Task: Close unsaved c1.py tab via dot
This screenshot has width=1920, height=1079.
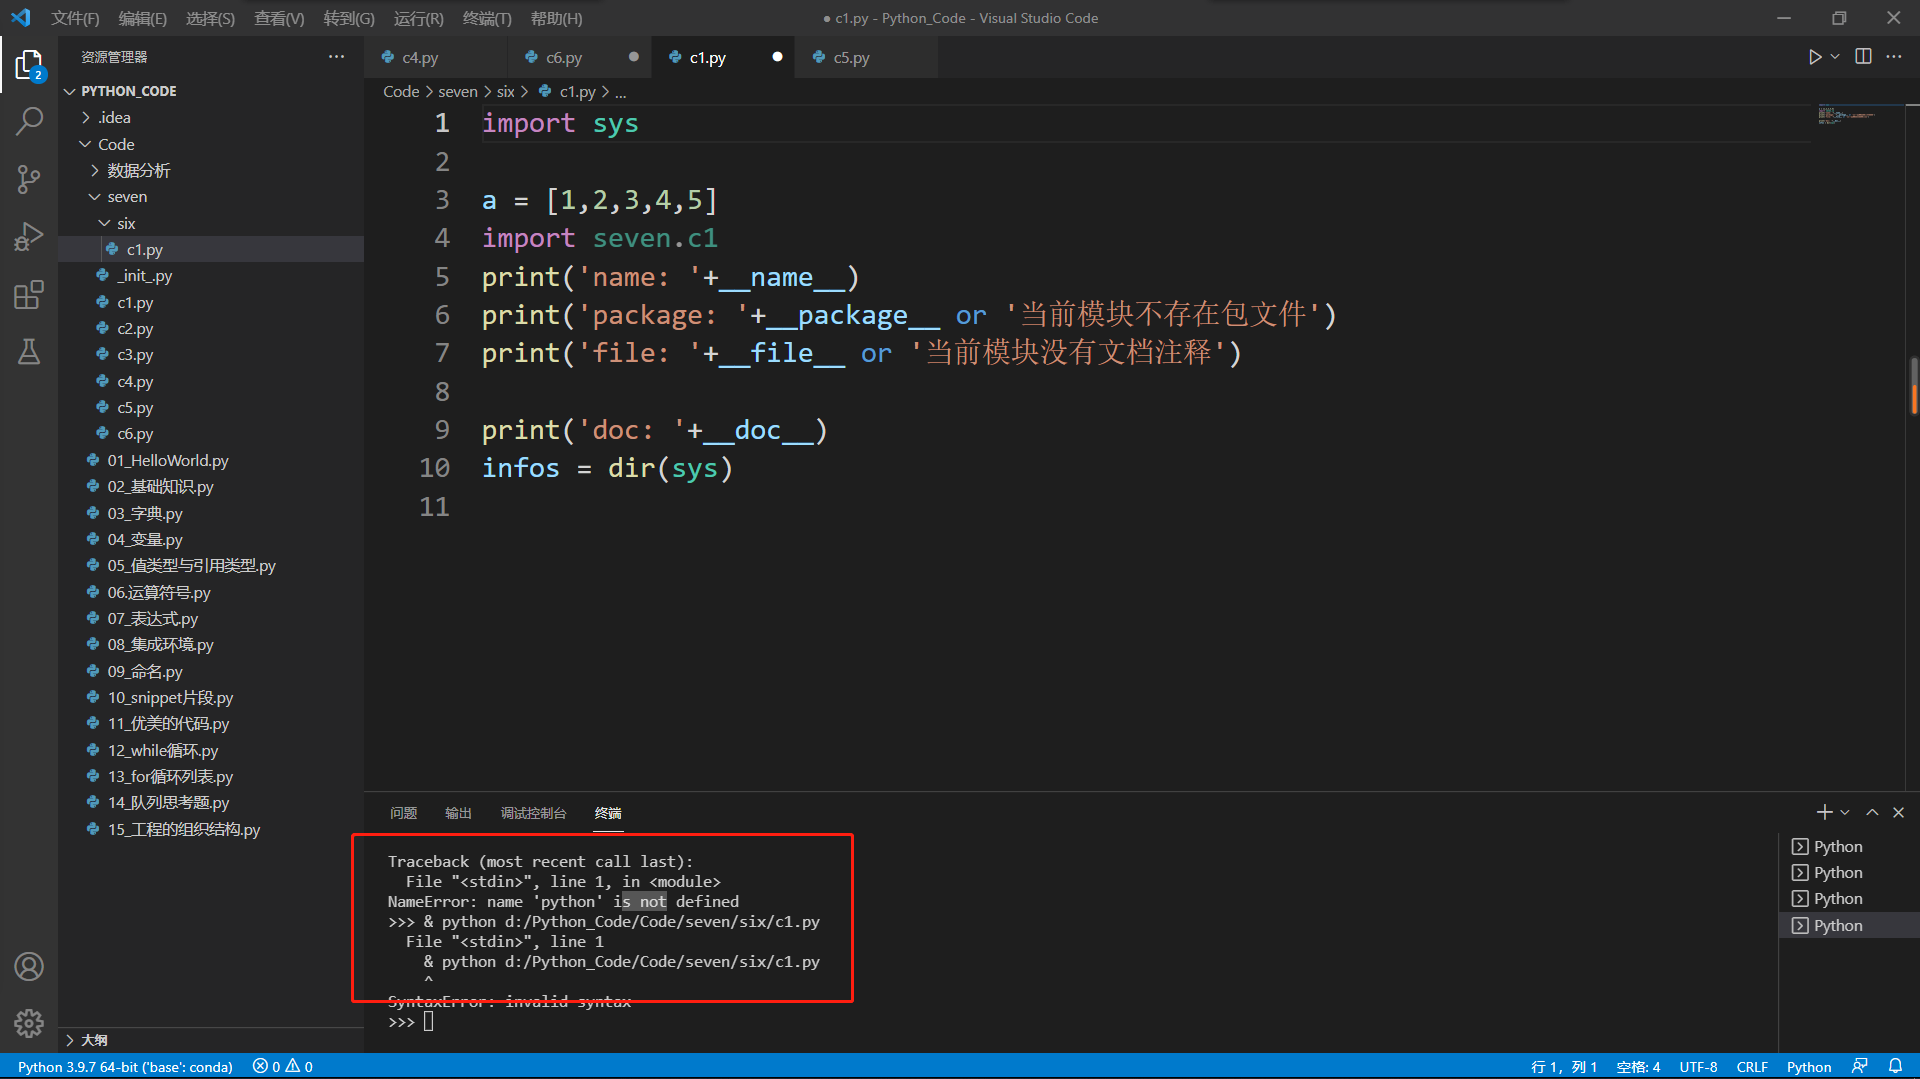Action: click(777, 57)
